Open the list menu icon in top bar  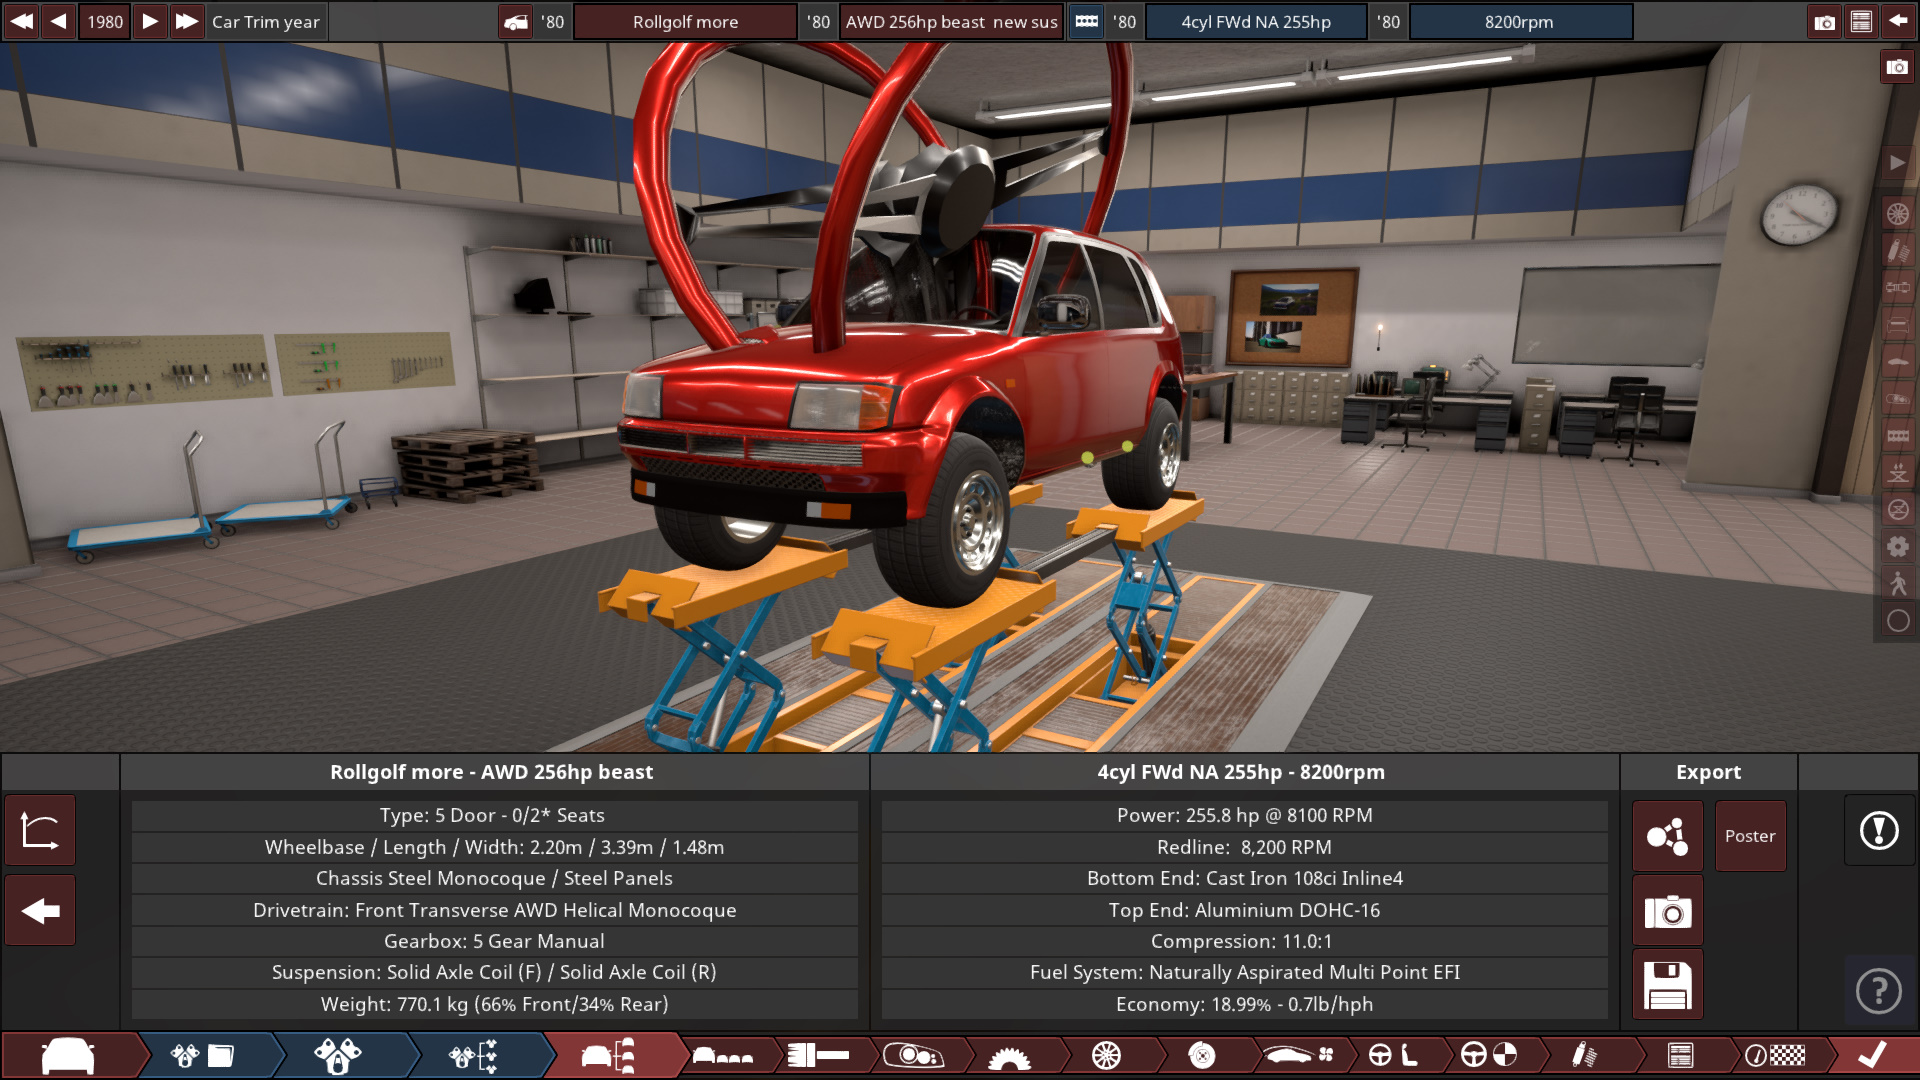pos(1861,21)
